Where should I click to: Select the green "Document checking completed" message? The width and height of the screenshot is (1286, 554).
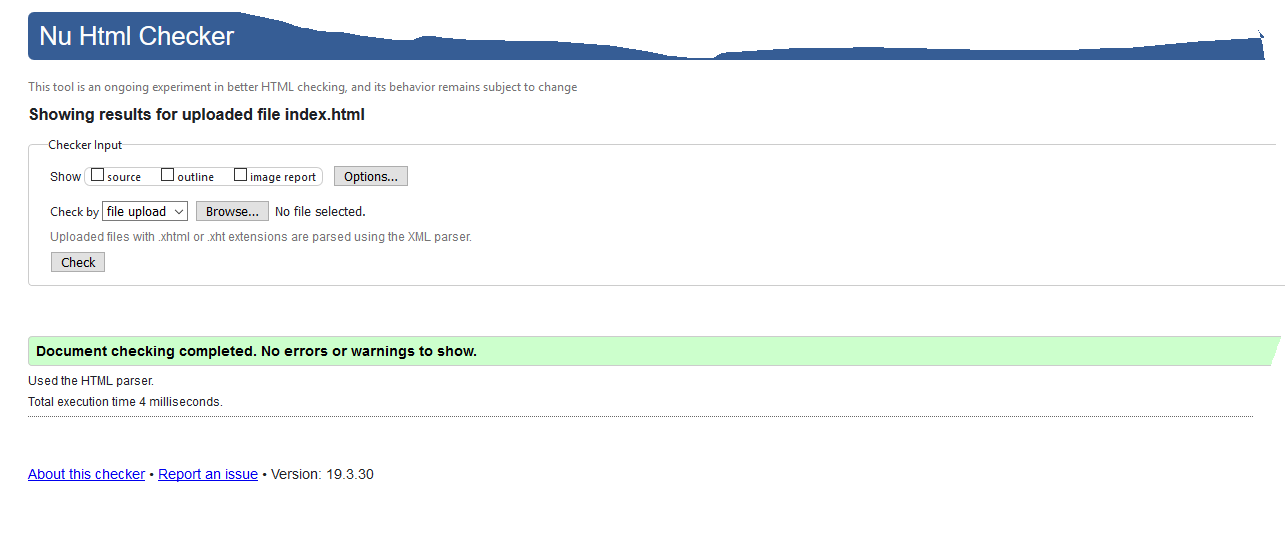point(256,352)
